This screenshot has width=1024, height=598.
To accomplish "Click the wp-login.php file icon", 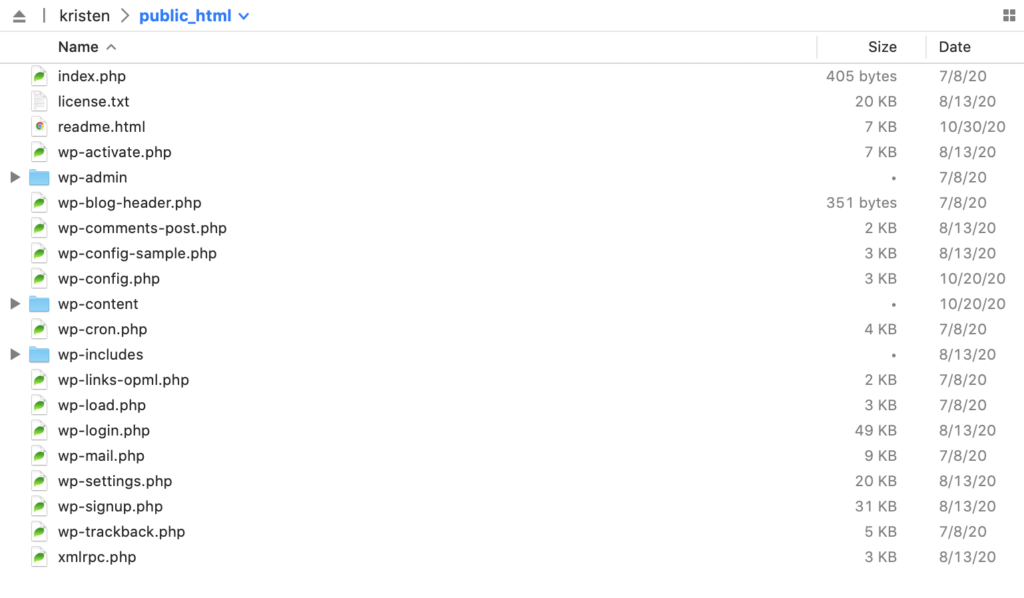I will [x=39, y=431].
